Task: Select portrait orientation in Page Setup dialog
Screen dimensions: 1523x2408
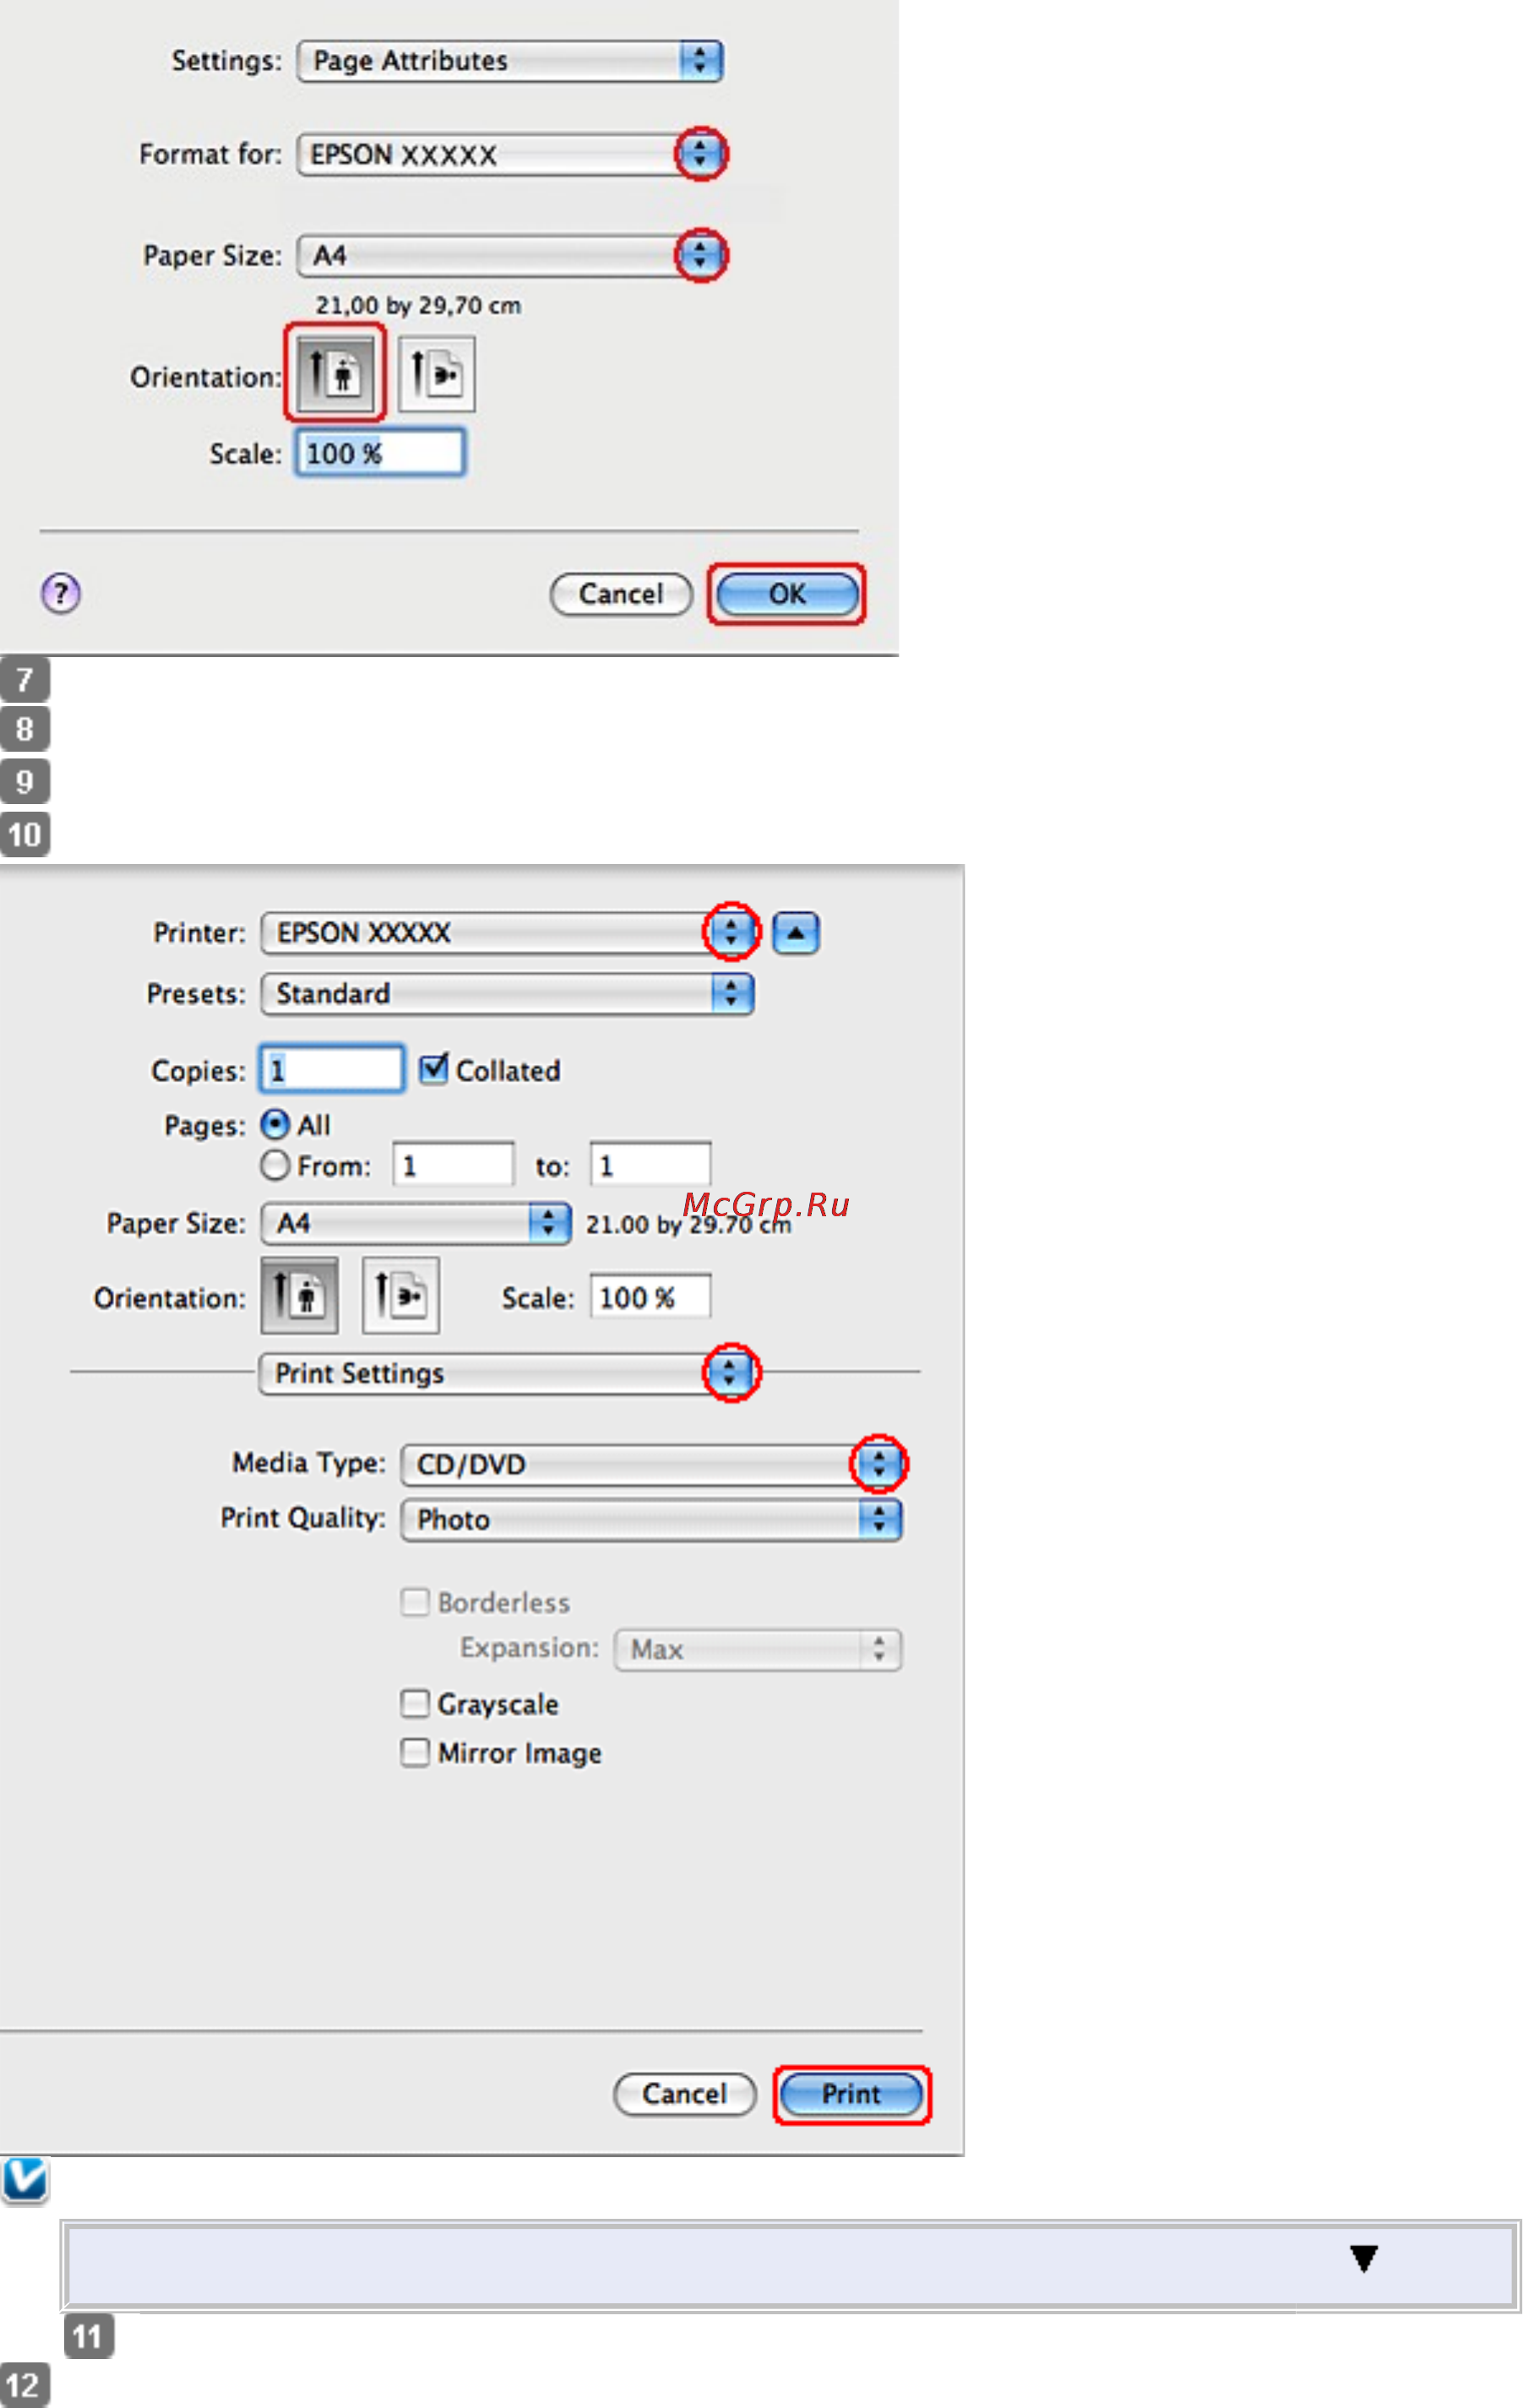Action: click(x=335, y=373)
